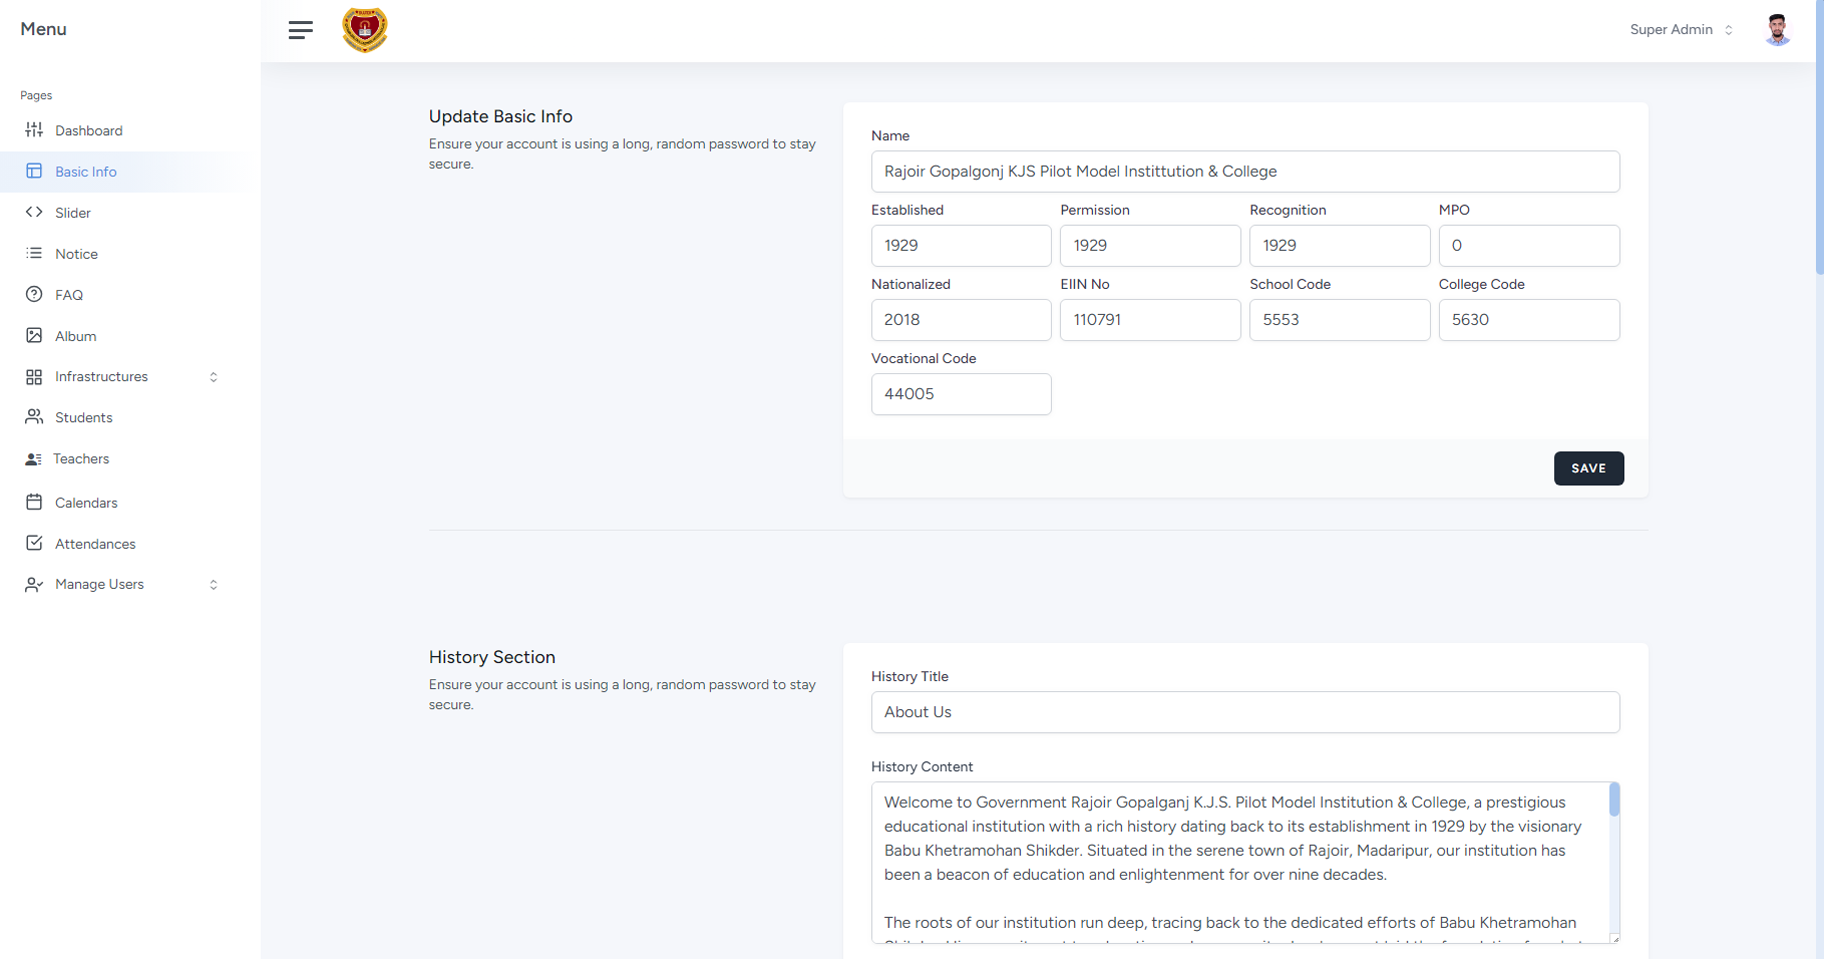Select Basic Info in sidebar
This screenshot has width=1824, height=959.
pyautogui.click(x=86, y=172)
